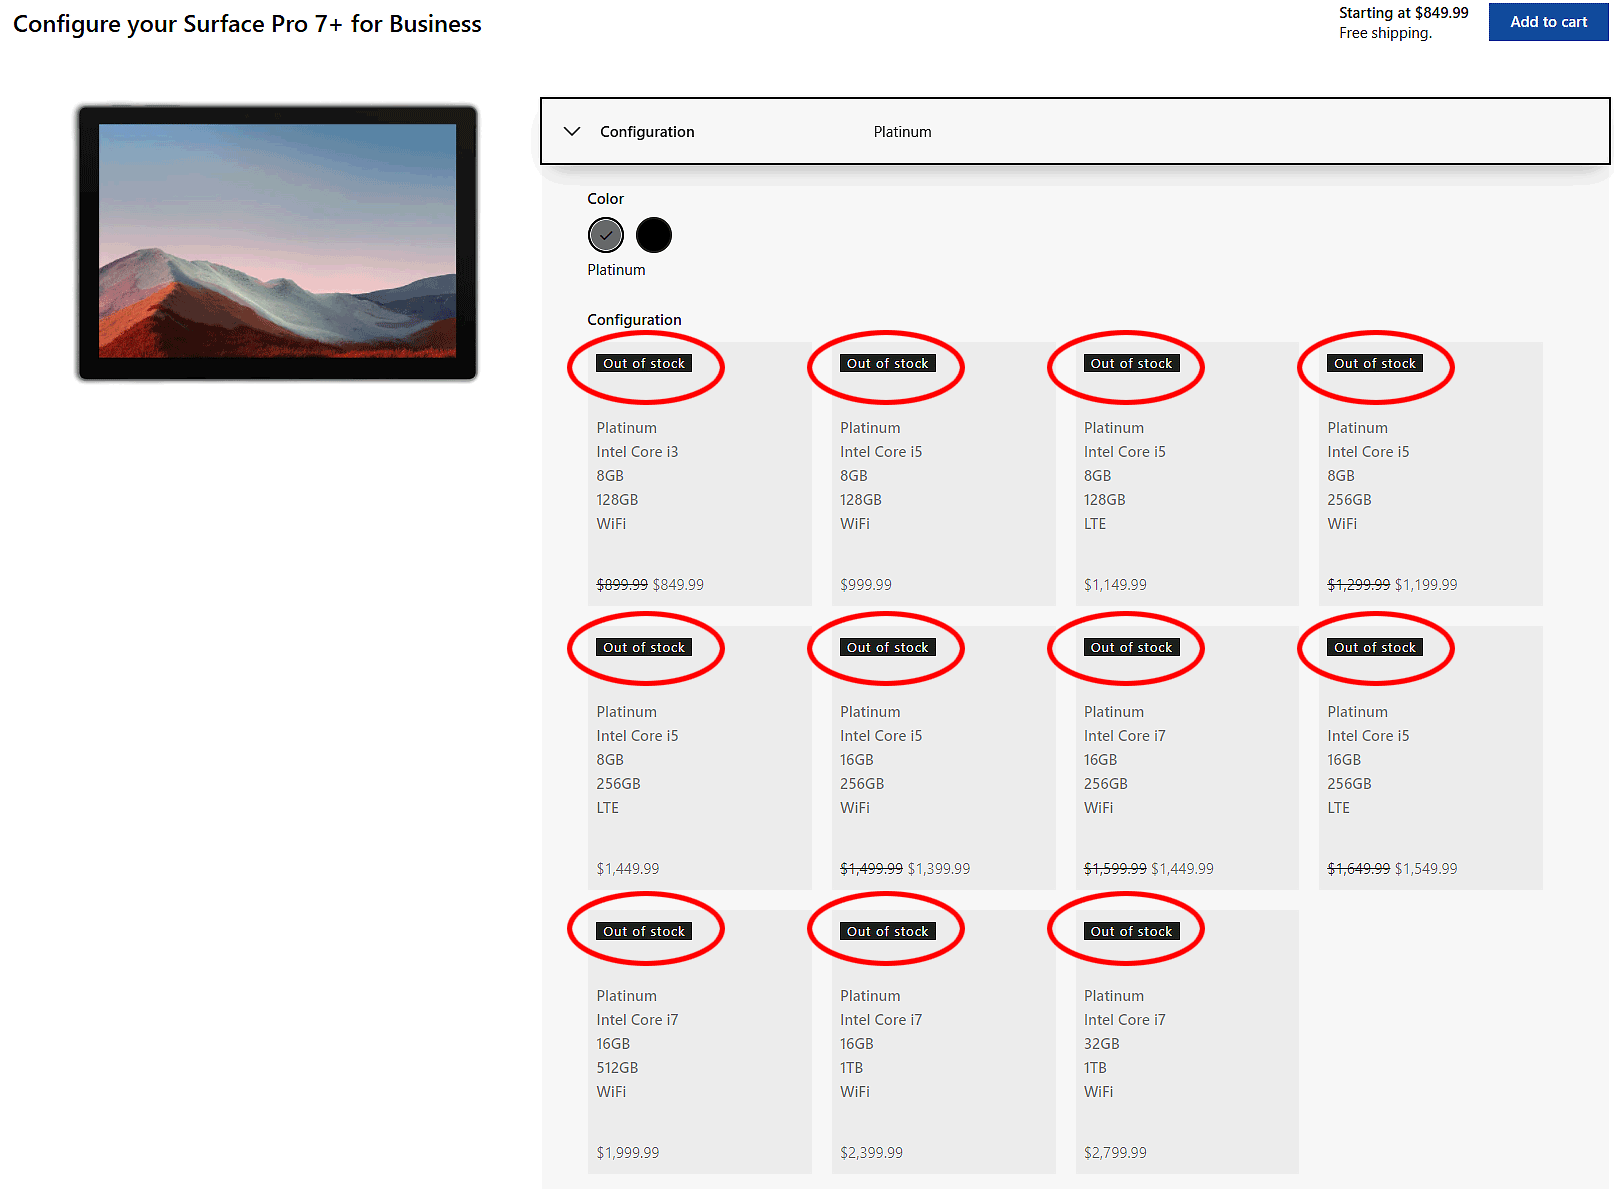The image size is (1614, 1189).
Task: Choose Intel Core i5 16GB 256GB WiFi configuration
Action: [943, 758]
